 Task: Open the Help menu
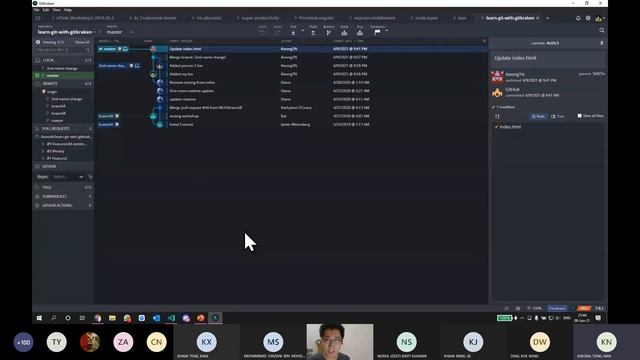coord(68,10)
